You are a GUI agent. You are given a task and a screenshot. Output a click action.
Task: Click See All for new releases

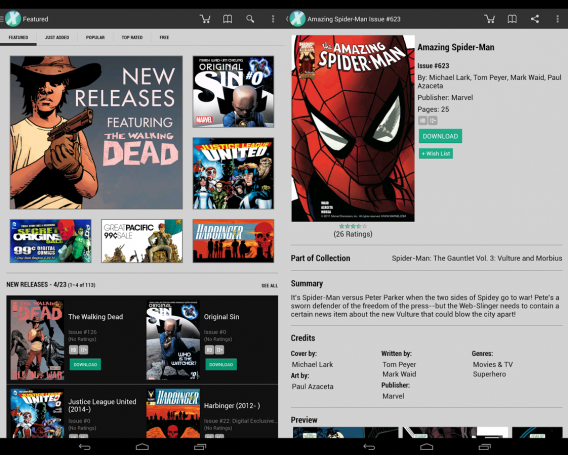[270, 286]
